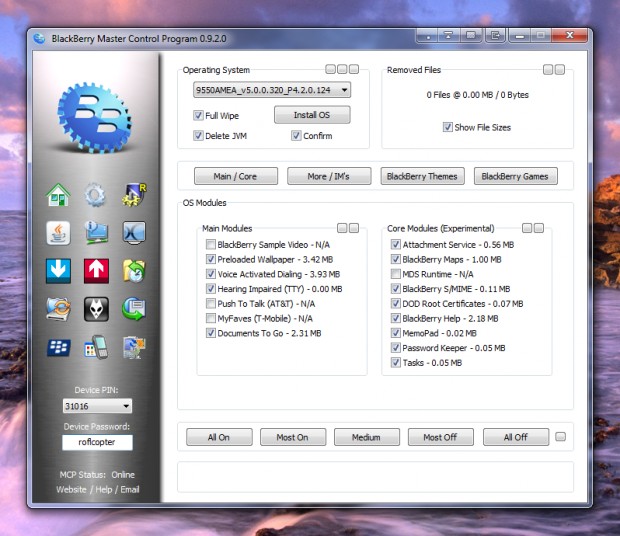Click the drive with orange sync arrows icon
This screenshot has width=620, height=536.
click(58, 309)
